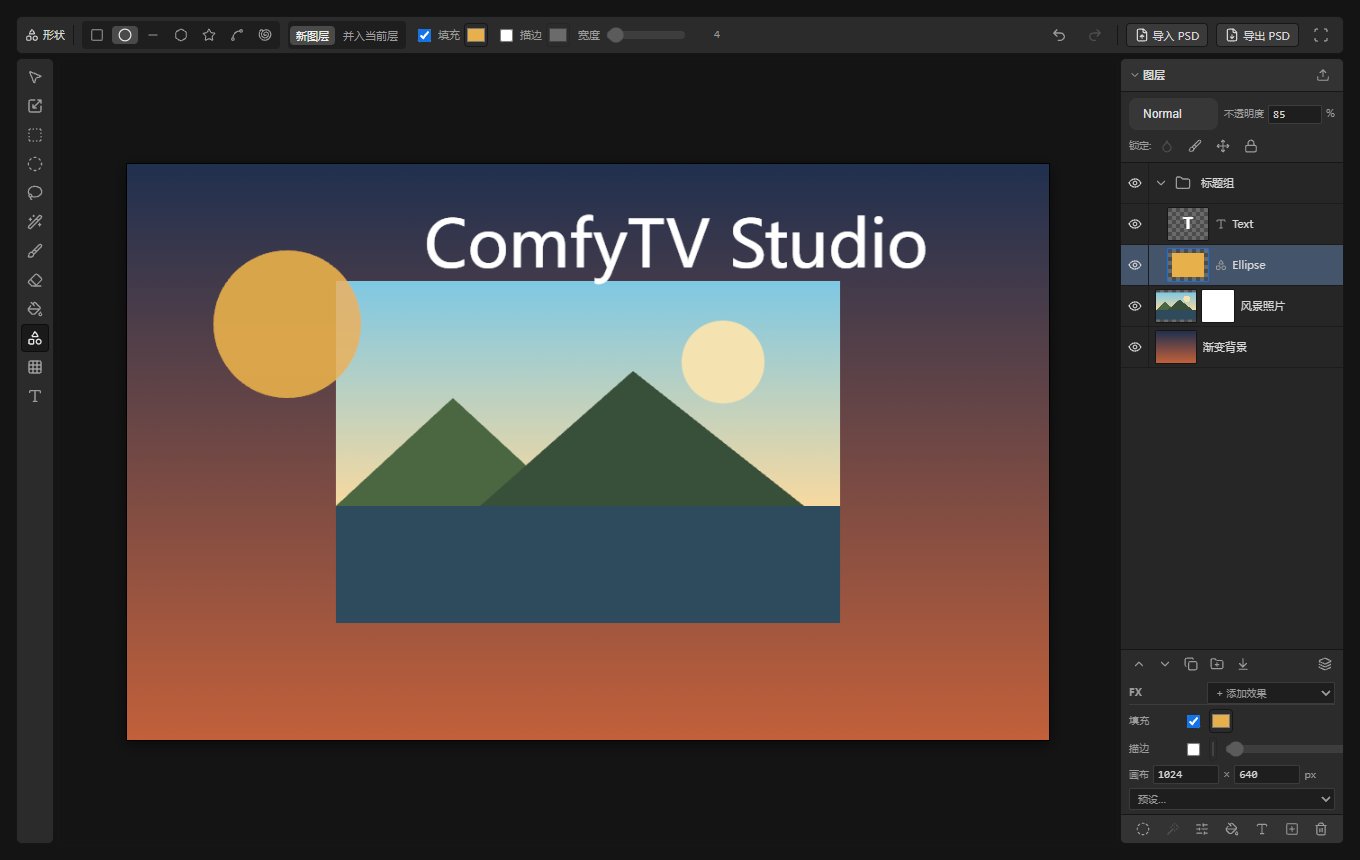Choose rectangle shape in the options bar
The height and width of the screenshot is (860, 1360).
97,35
